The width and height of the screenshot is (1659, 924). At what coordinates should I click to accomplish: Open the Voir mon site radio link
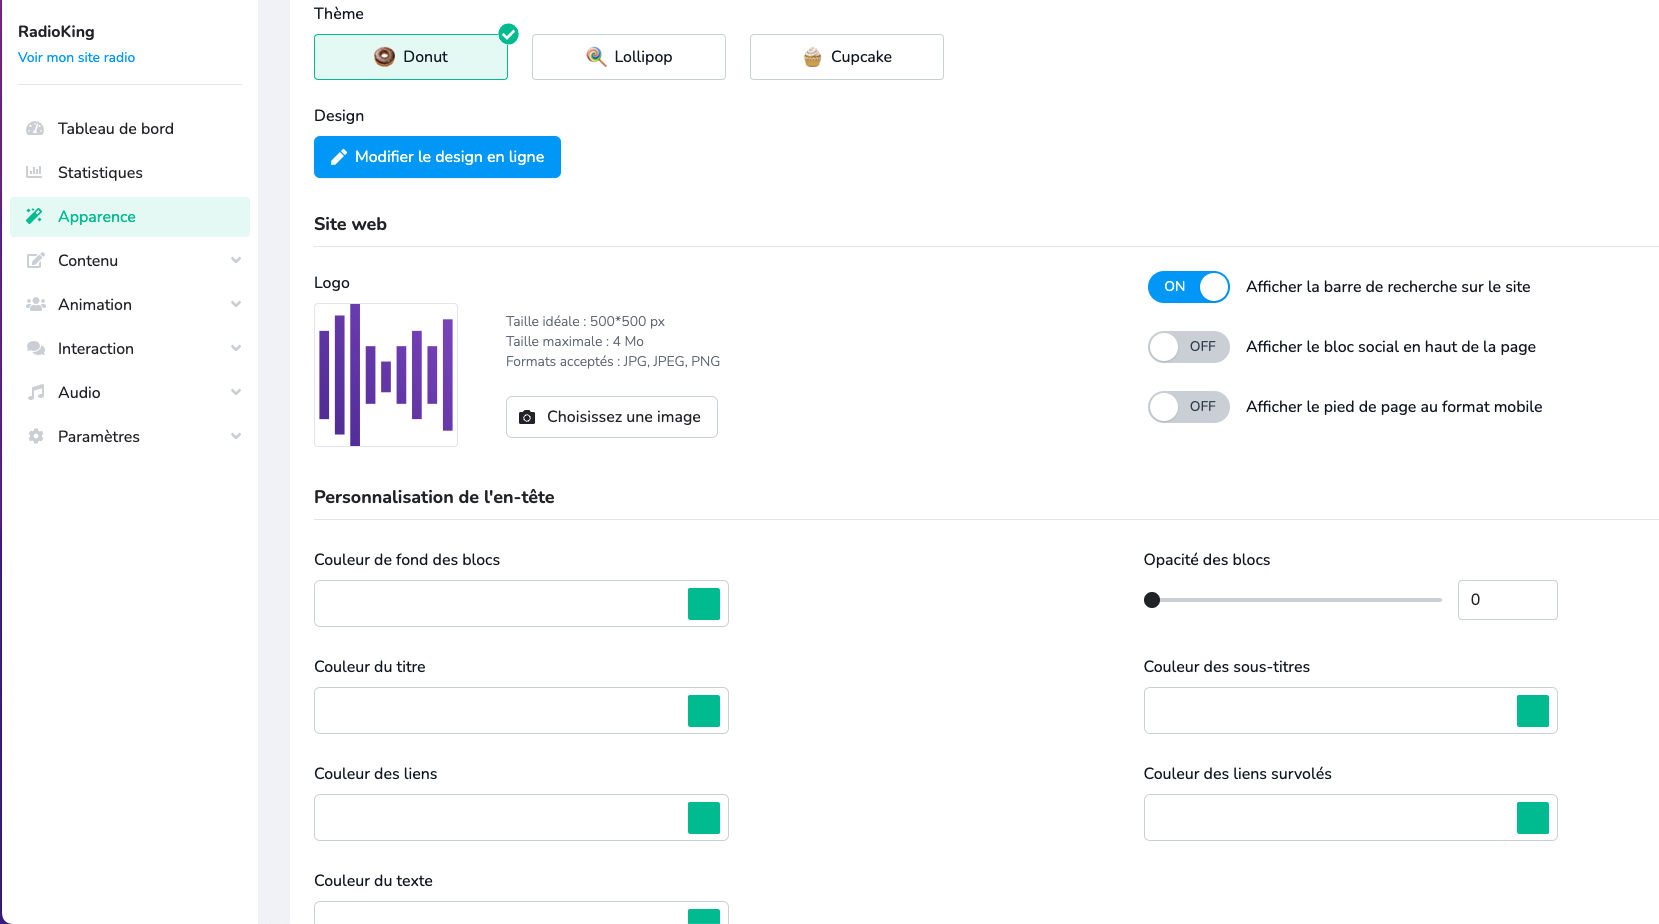tap(76, 57)
